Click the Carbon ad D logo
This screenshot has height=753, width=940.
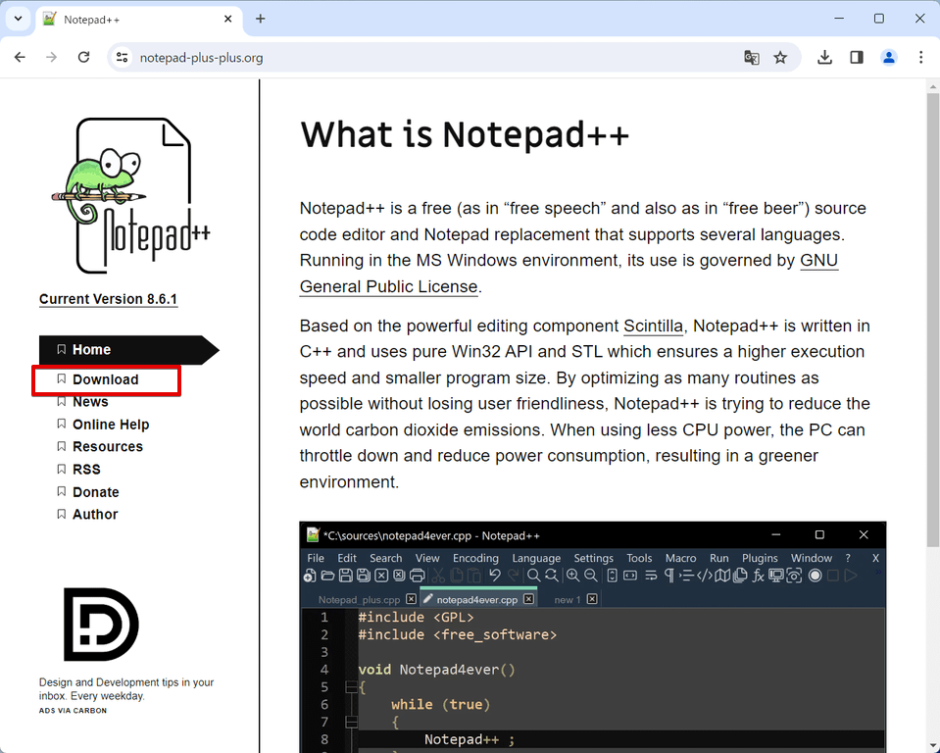101,625
